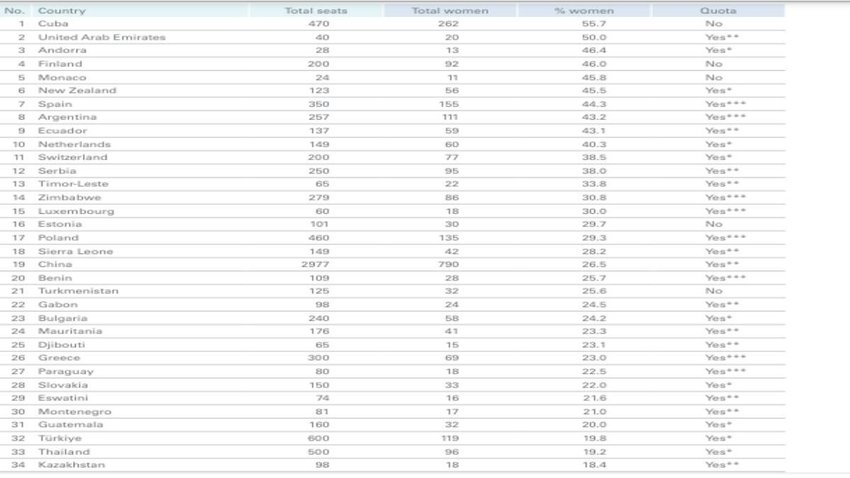Image resolution: width=850 pixels, height=478 pixels.
Task: Click total seats value 2977 for China
Action: (x=315, y=263)
